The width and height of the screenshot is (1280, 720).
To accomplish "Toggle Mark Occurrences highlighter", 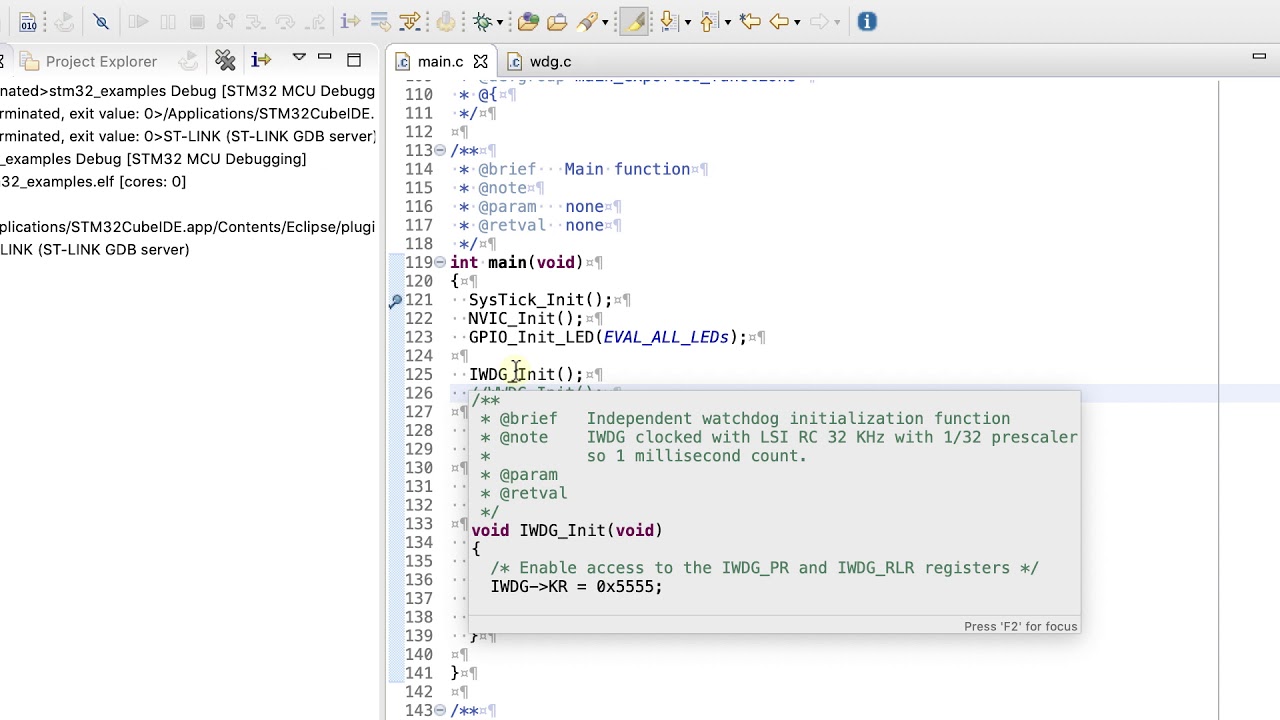I will 634,22.
